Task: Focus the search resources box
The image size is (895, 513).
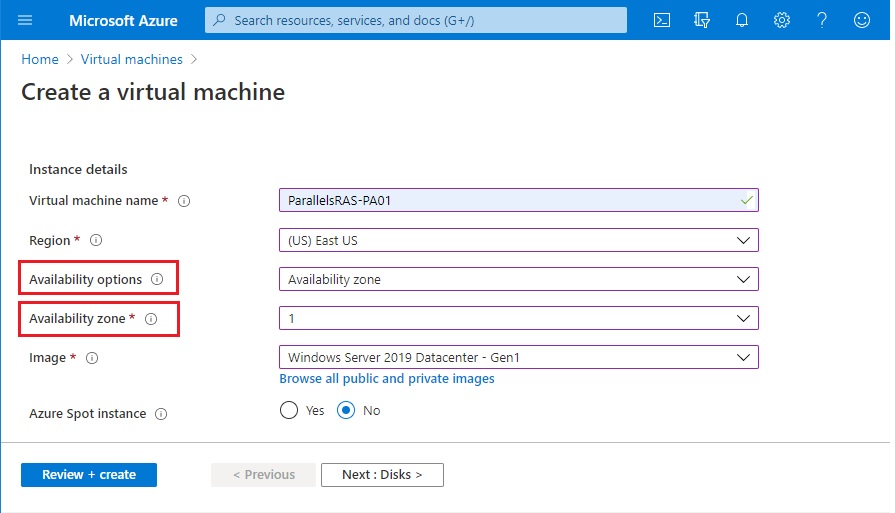Action: (x=416, y=21)
